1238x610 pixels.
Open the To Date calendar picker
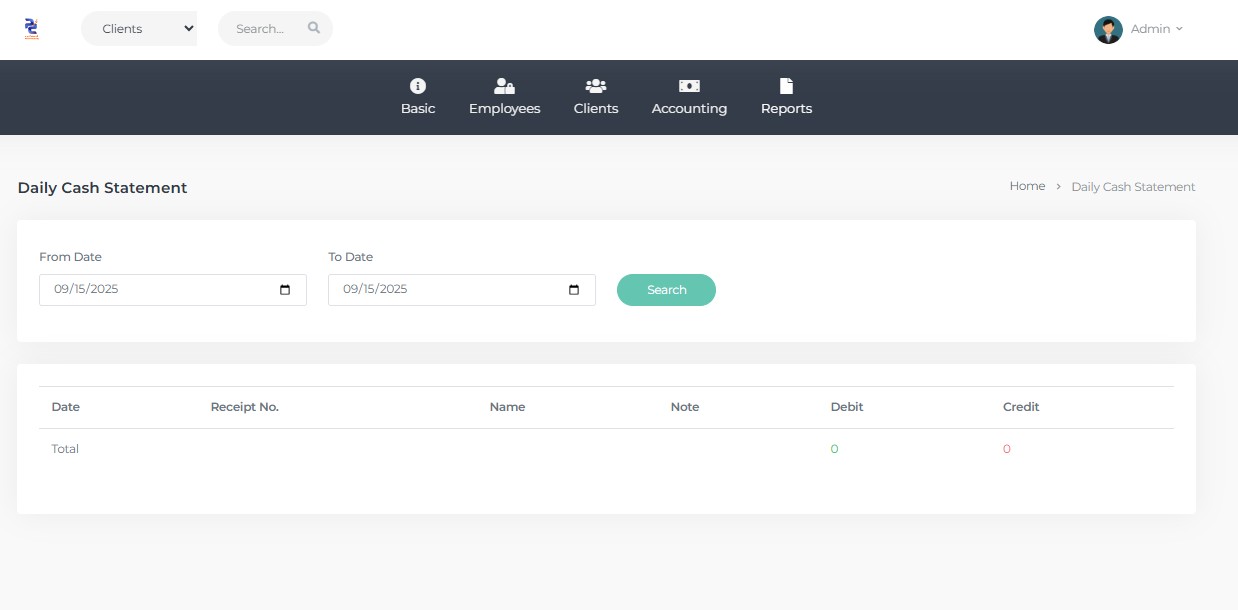tap(572, 289)
